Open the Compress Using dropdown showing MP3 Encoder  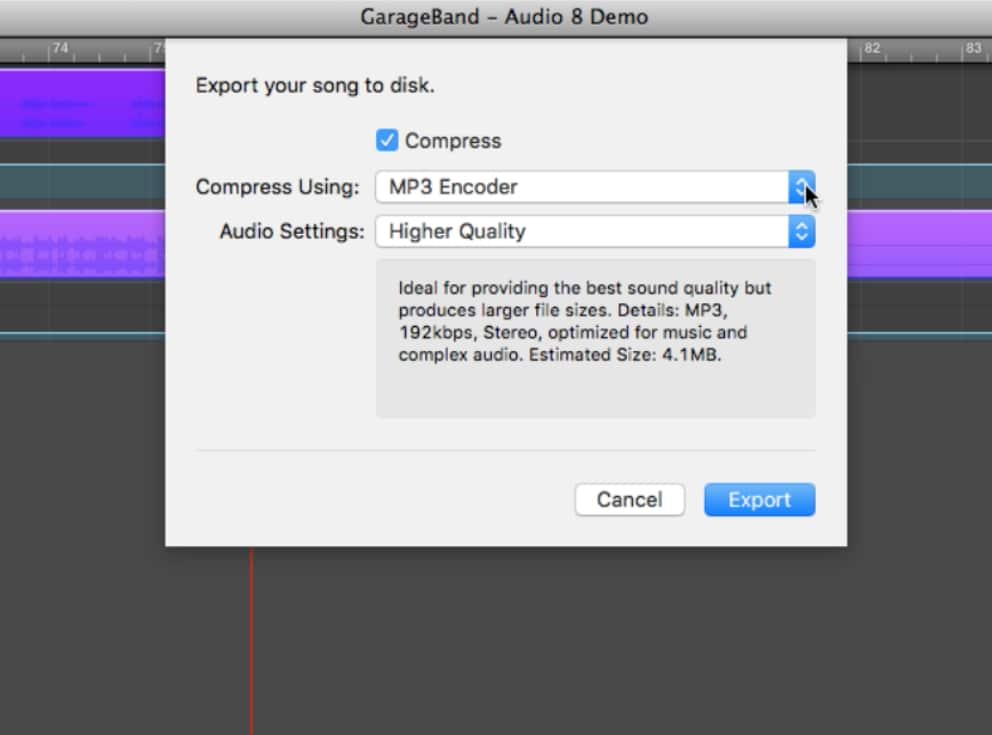(x=595, y=187)
